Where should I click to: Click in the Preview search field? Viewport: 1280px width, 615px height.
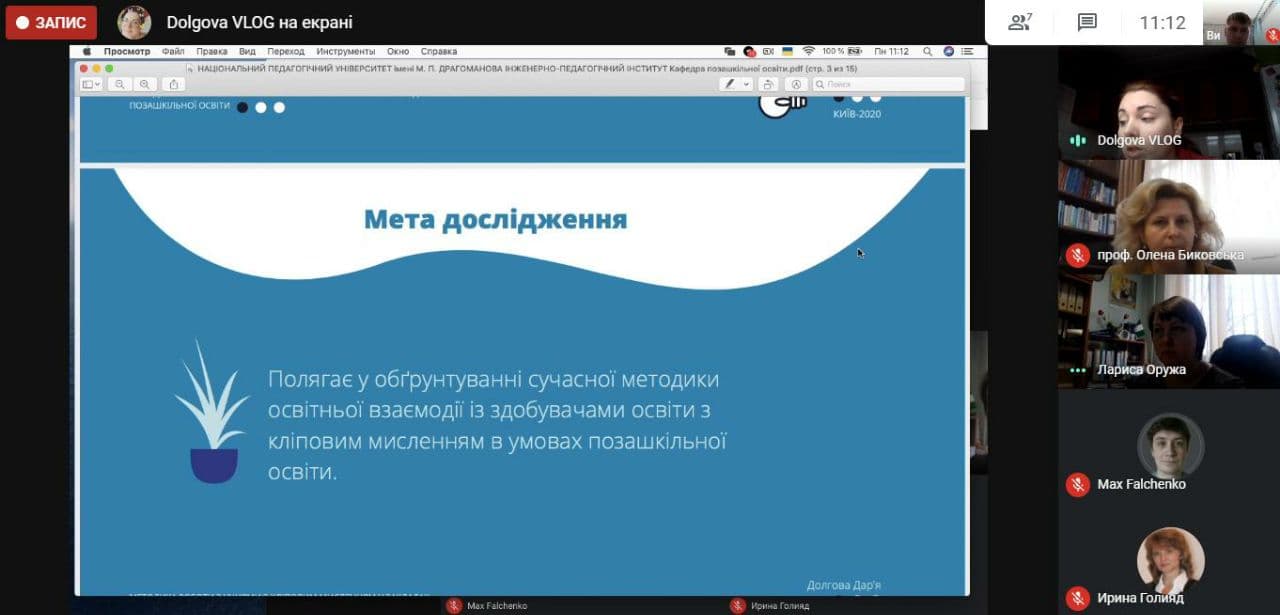click(890, 85)
